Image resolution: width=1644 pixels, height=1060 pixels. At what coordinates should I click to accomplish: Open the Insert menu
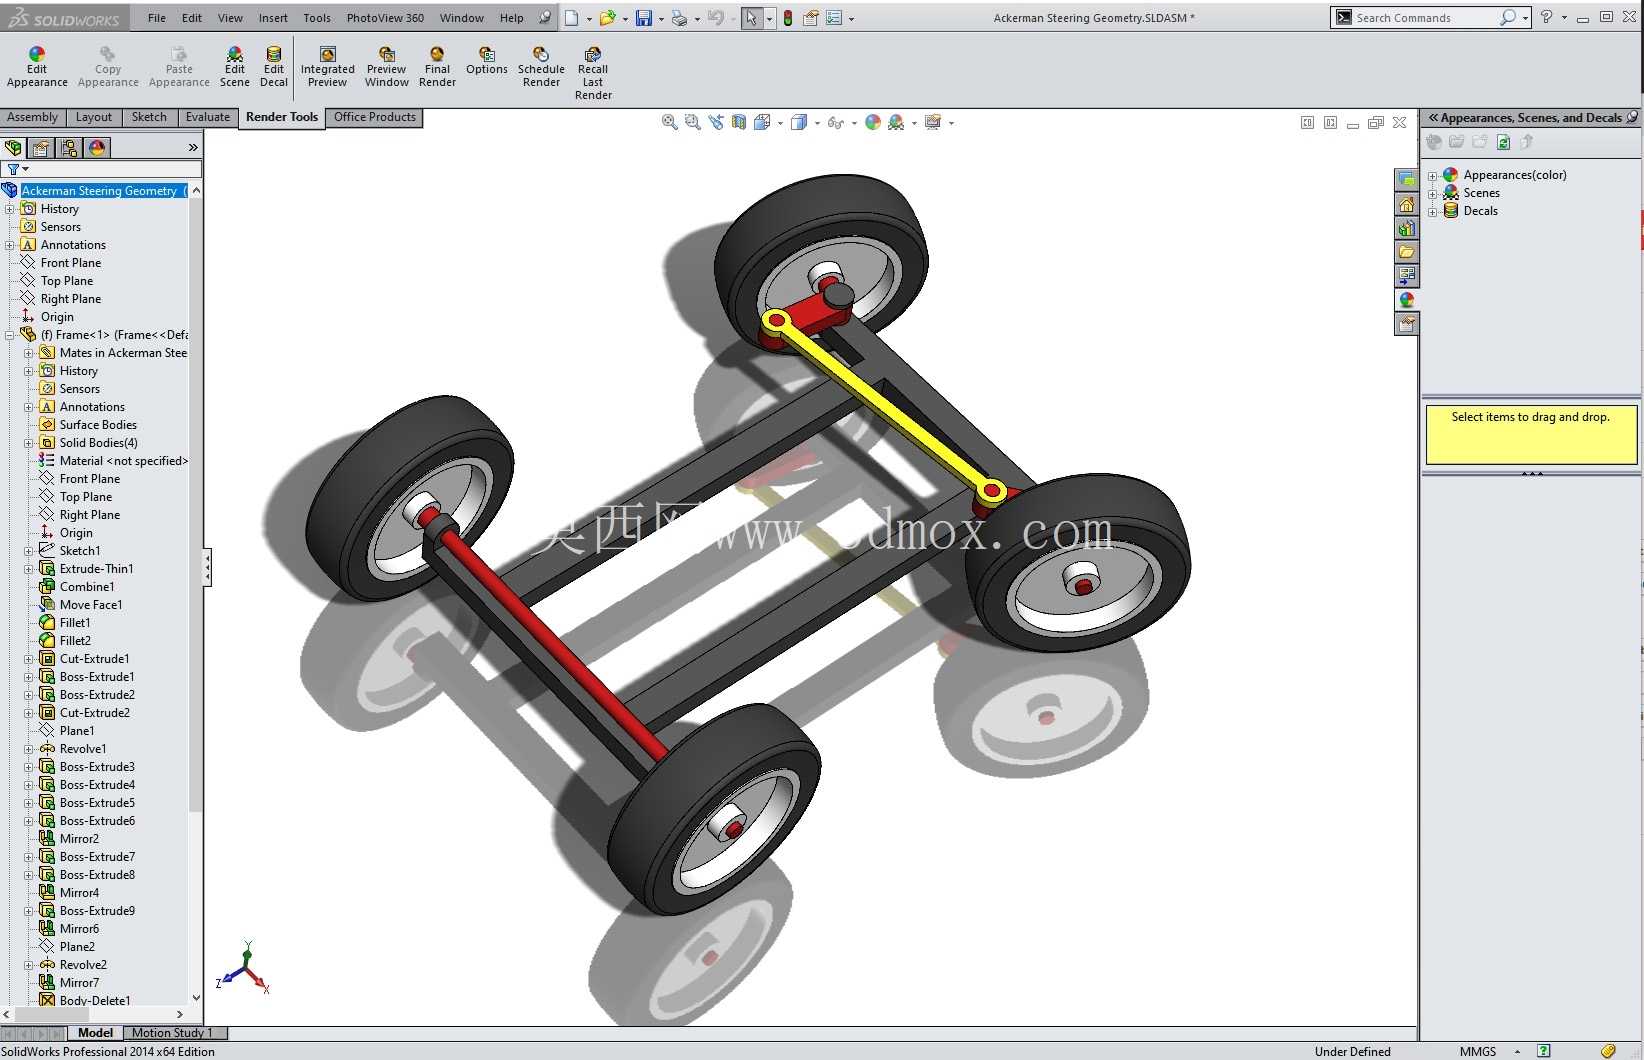coord(273,18)
